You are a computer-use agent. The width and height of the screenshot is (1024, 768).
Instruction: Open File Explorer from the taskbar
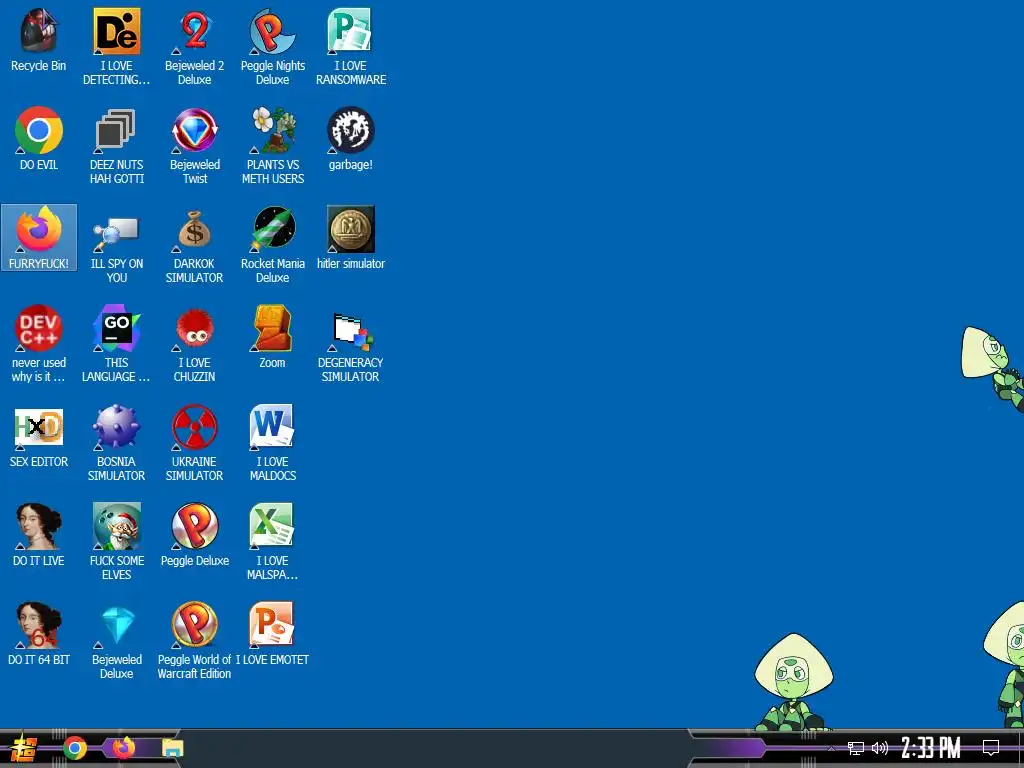point(172,748)
